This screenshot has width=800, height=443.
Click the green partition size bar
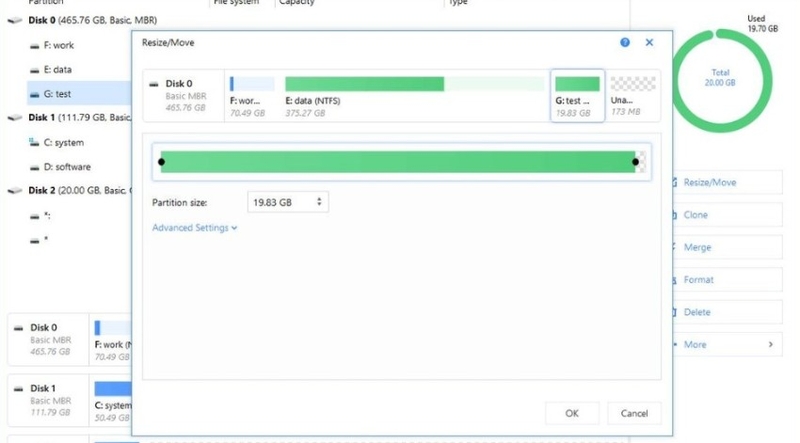pyautogui.click(x=398, y=162)
